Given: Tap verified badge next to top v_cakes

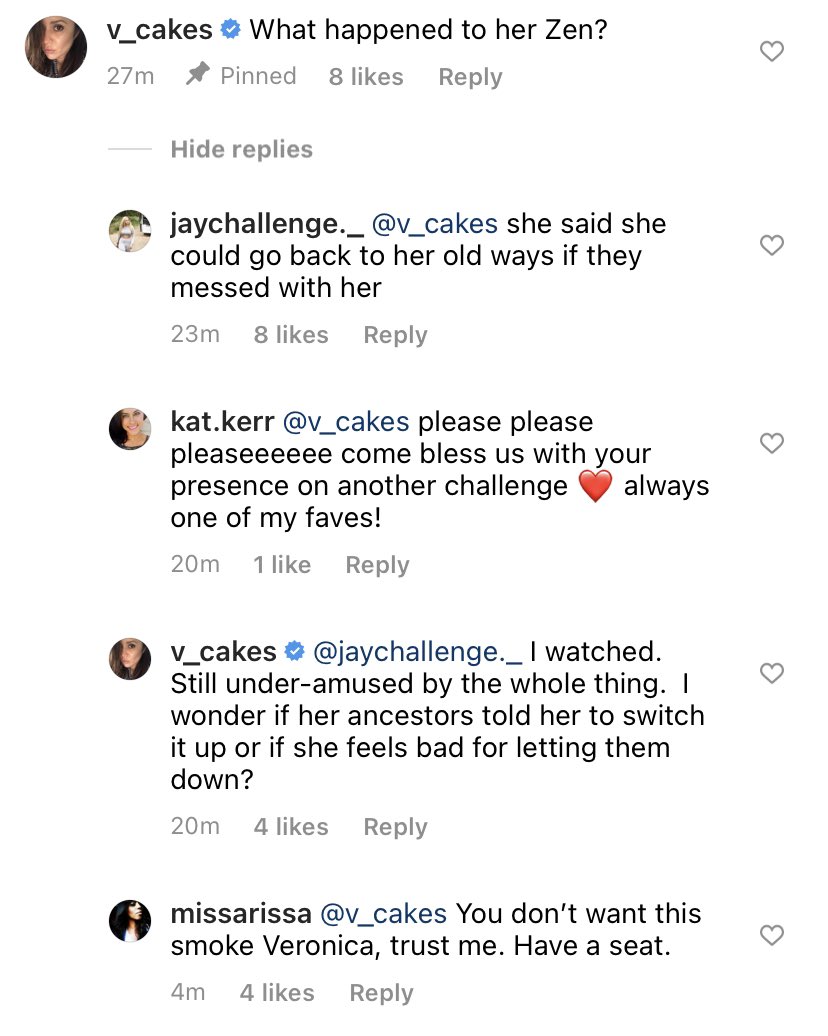Looking at the screenshot, I should (x=230, y=29).
